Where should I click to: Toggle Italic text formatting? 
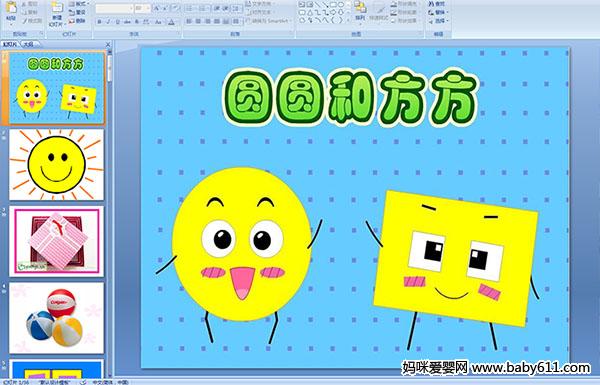[108, 22]
